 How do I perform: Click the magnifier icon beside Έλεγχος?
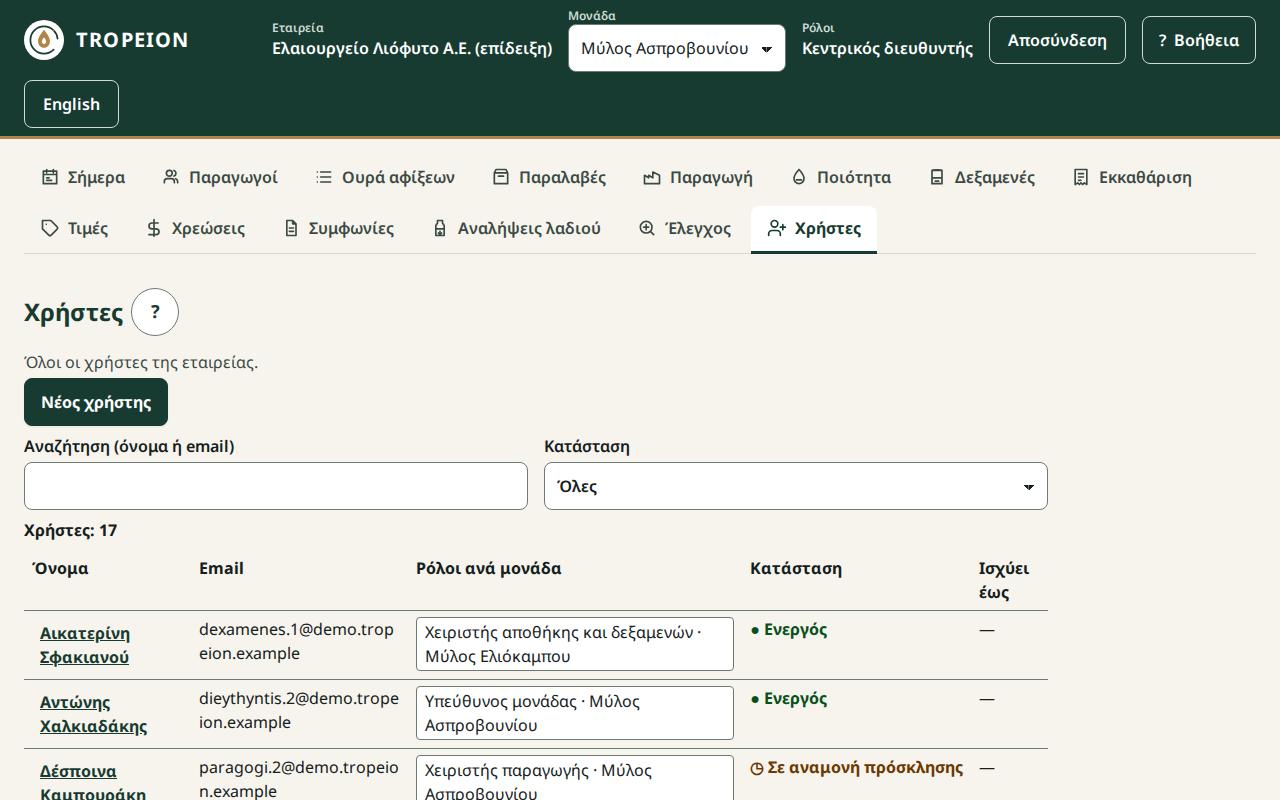(x=647, y=228)
